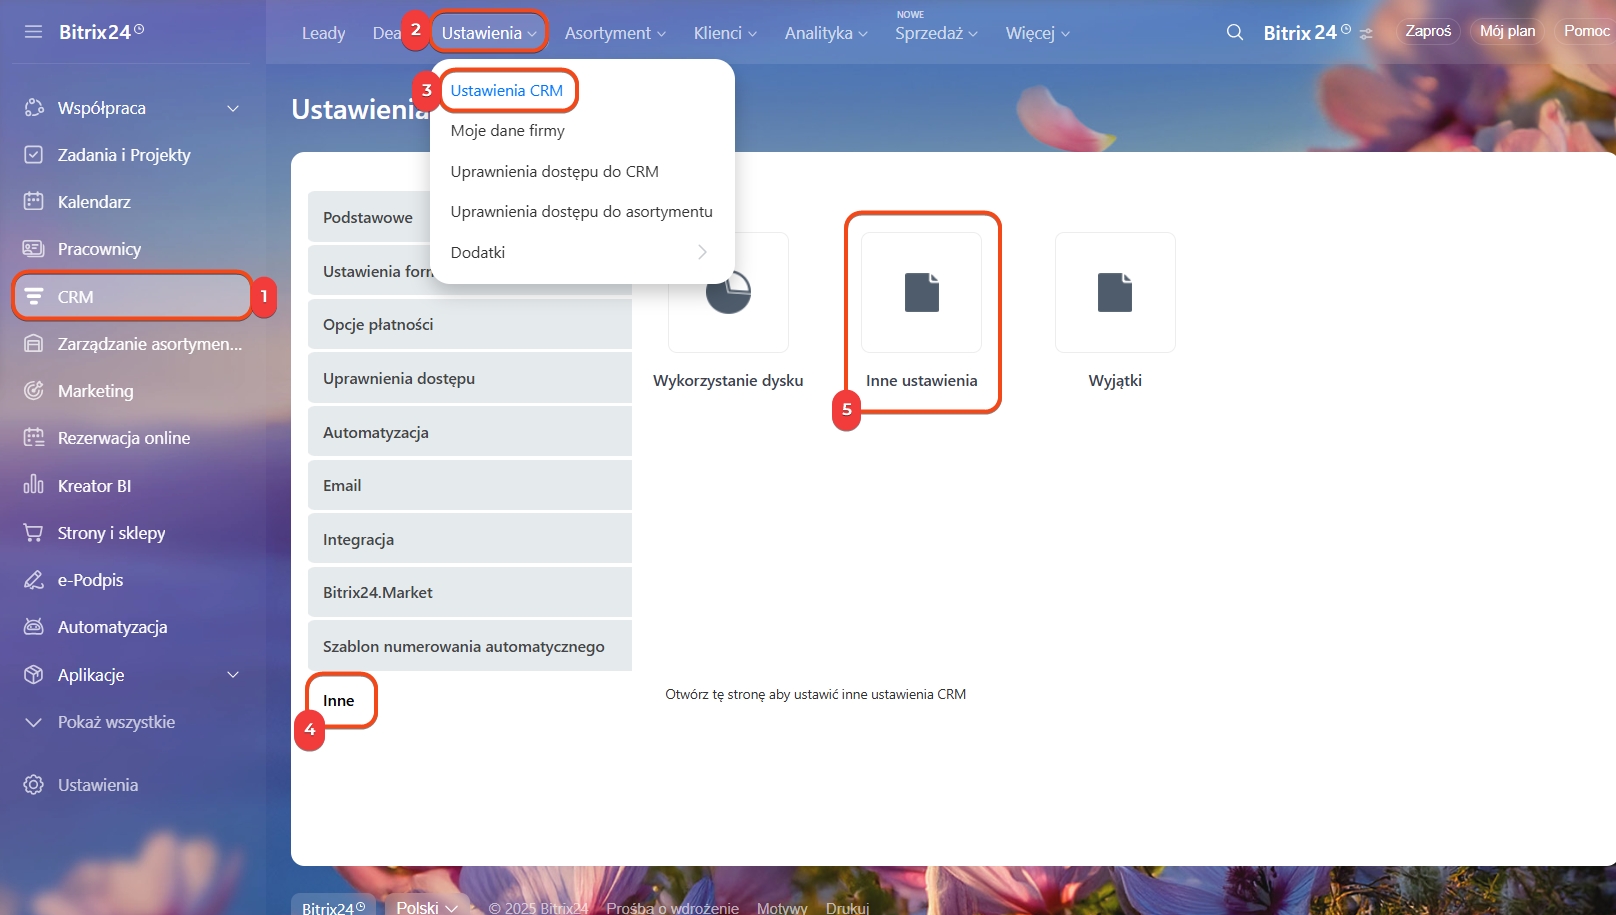Image resolution: width=1616 pixels, height=915 pixels.
Task: Click the hamburger menu icon
Action: point(33,32)
